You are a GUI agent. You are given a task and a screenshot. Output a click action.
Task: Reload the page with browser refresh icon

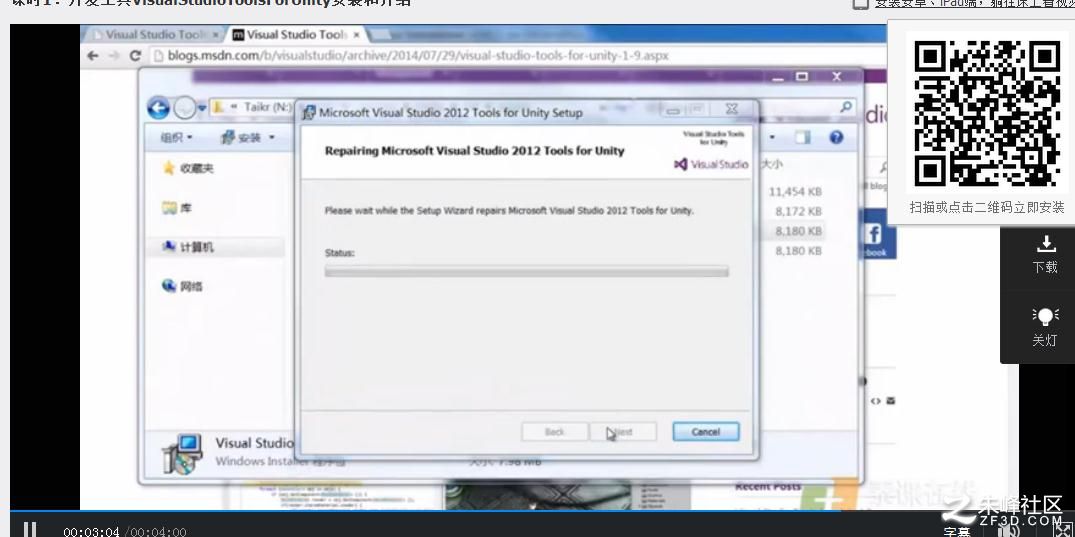click(x=135, y=56)
